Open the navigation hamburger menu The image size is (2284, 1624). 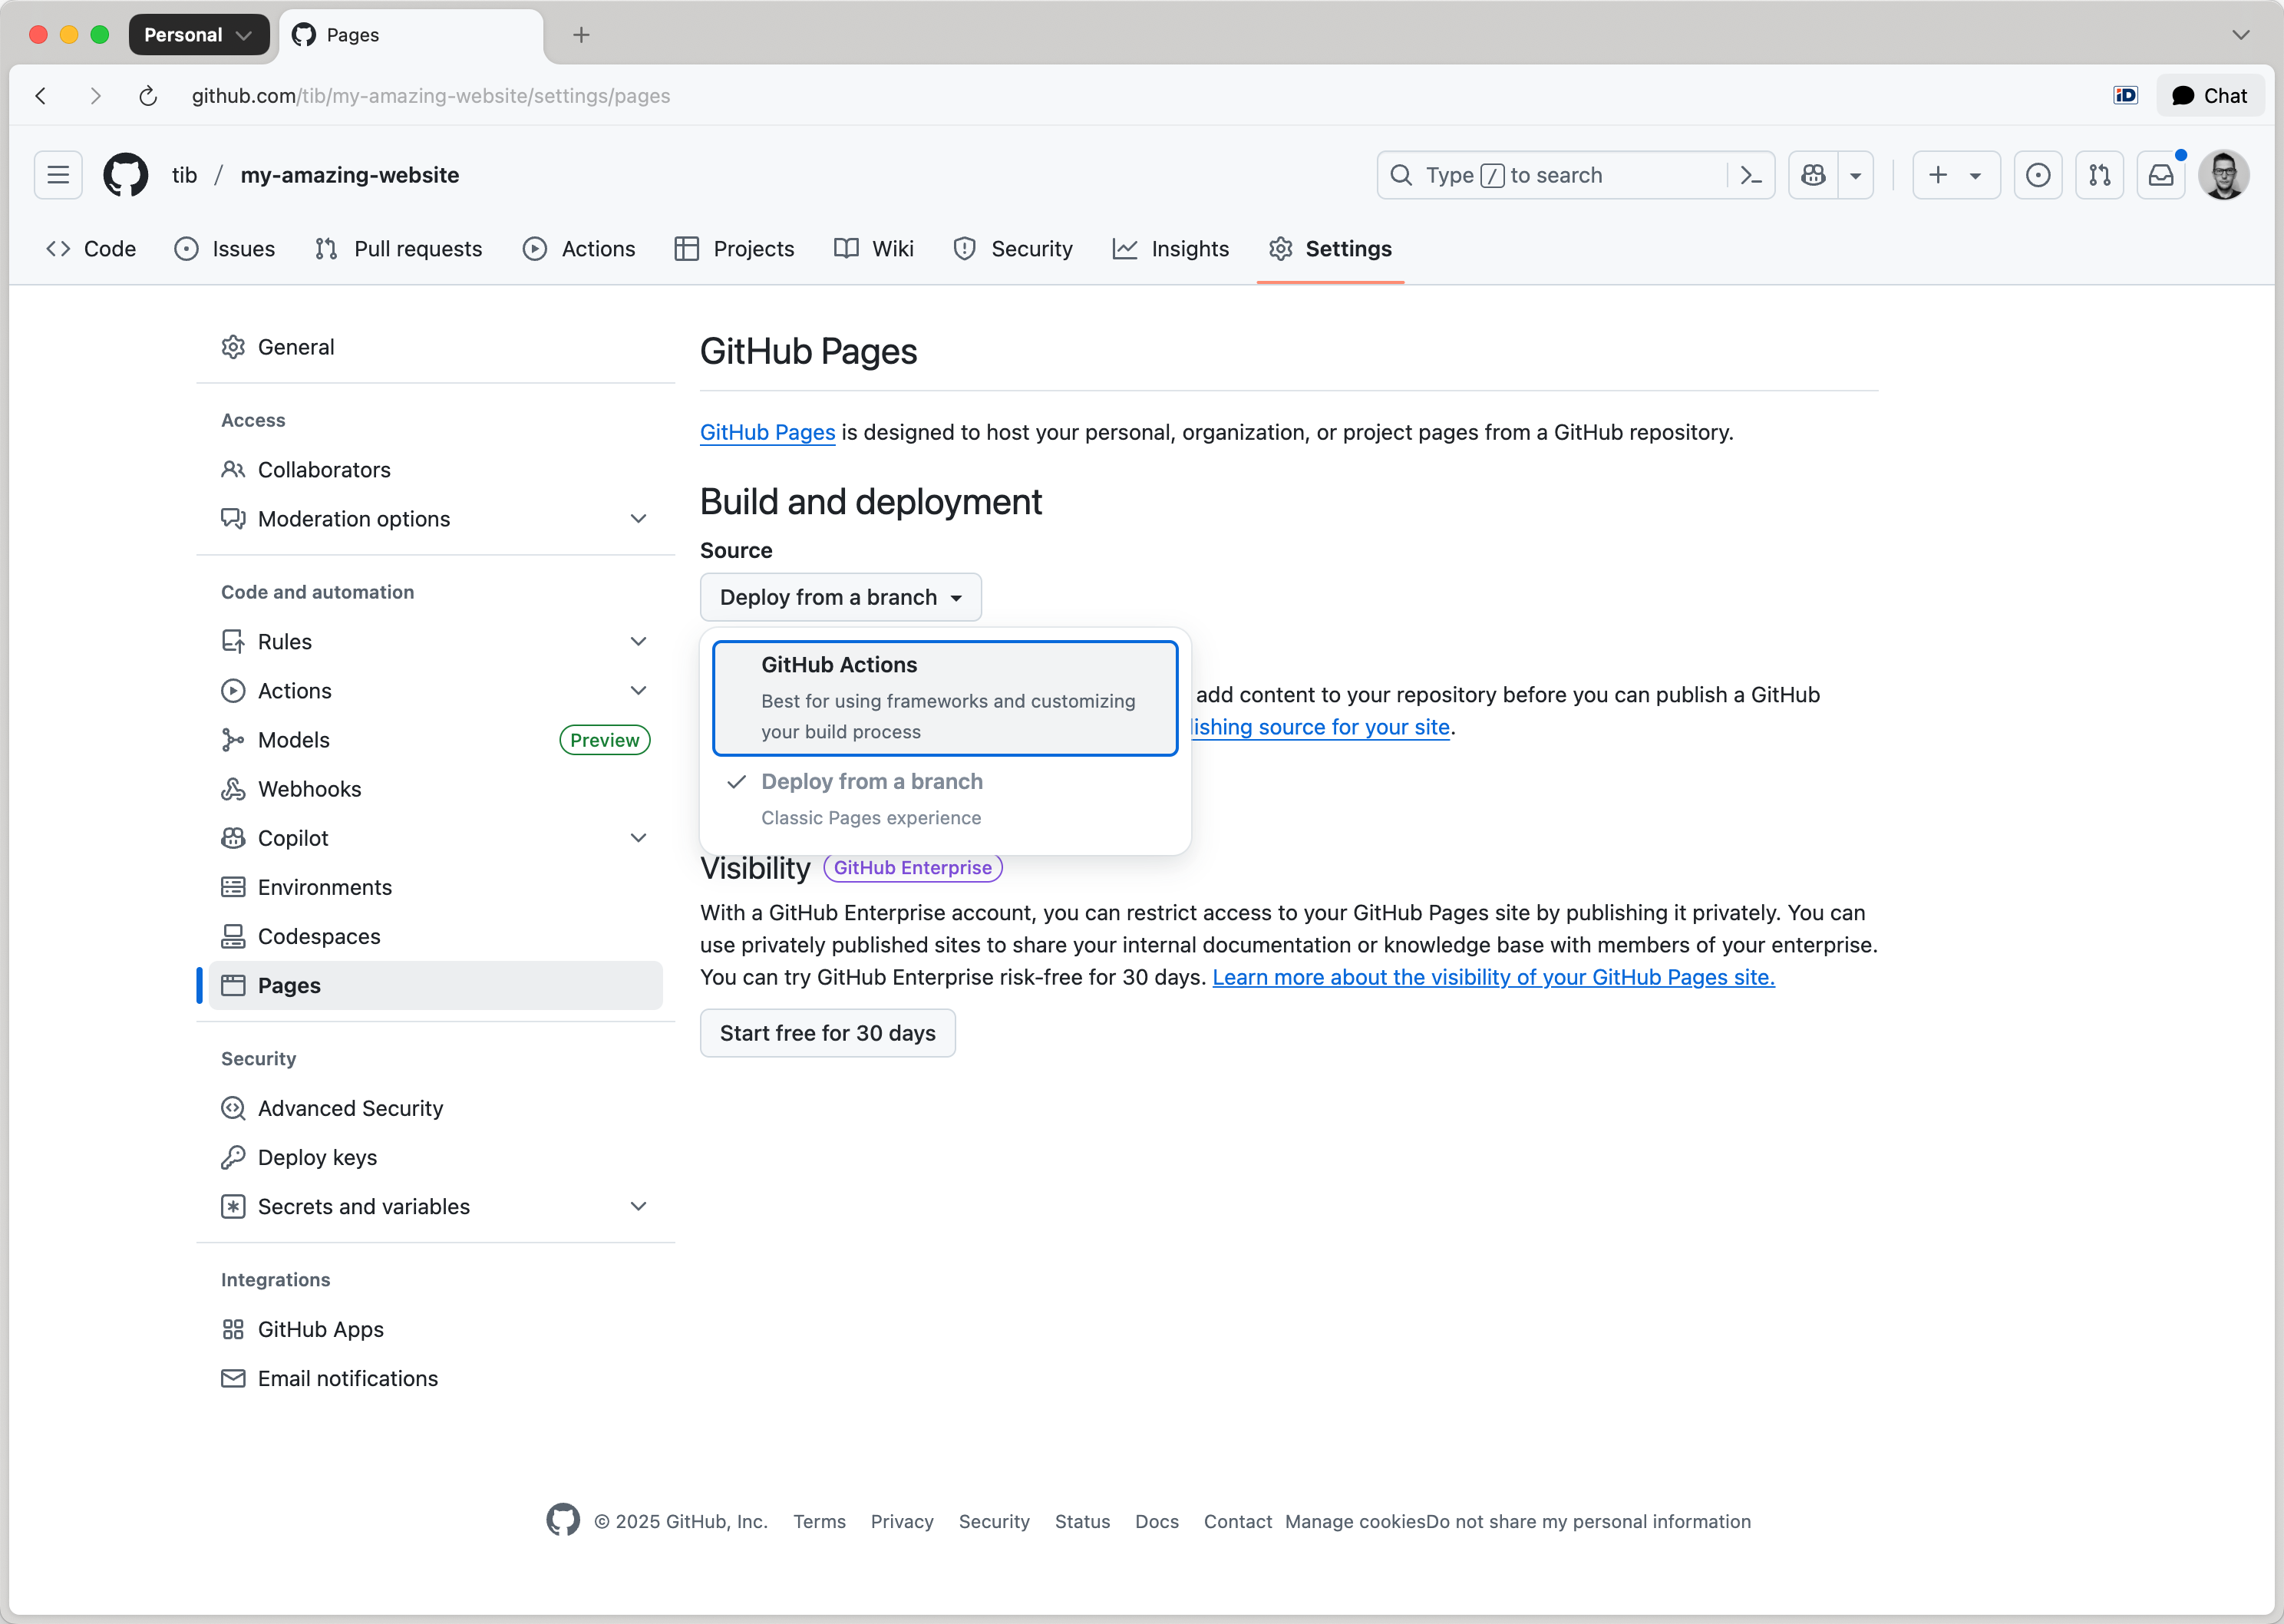[57, 174]
